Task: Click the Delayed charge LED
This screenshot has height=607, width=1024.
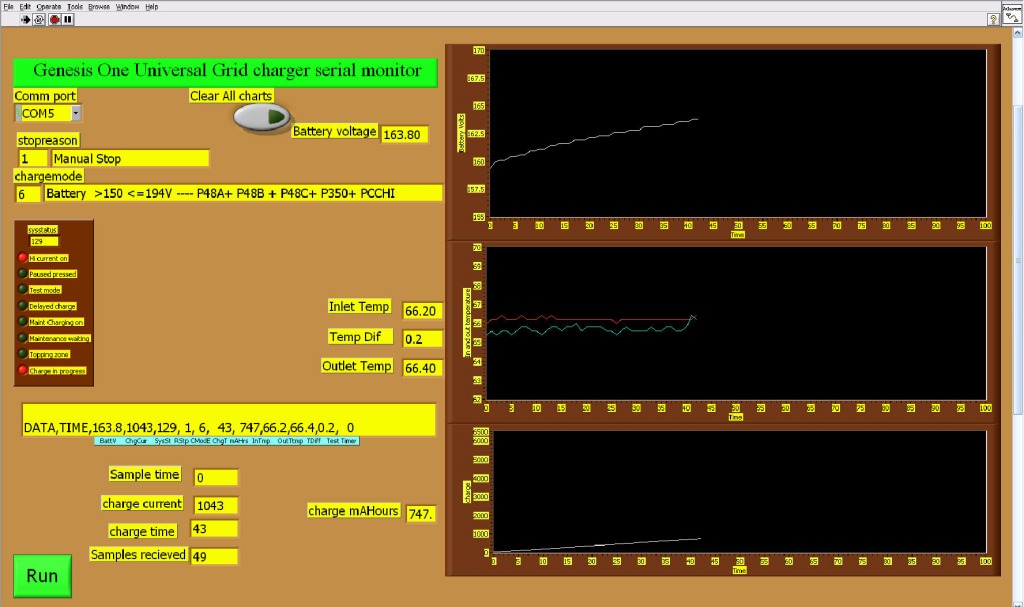Action: [23, 305]
